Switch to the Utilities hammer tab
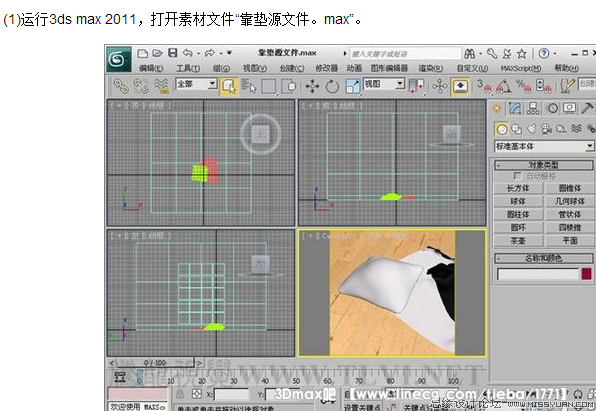This screenshot has height=411, width=596. pyautogui.click(x=587, y=108)
